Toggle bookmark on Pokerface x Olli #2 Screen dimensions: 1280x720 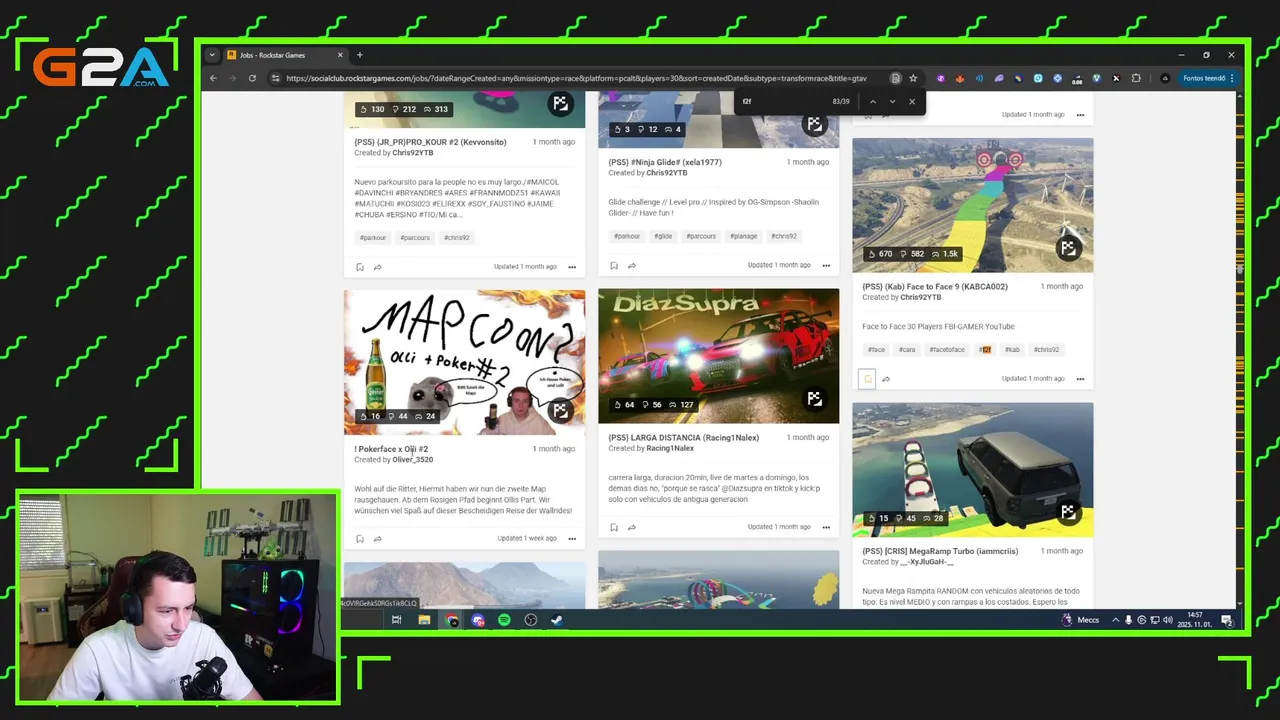click(x=360, y=539)
